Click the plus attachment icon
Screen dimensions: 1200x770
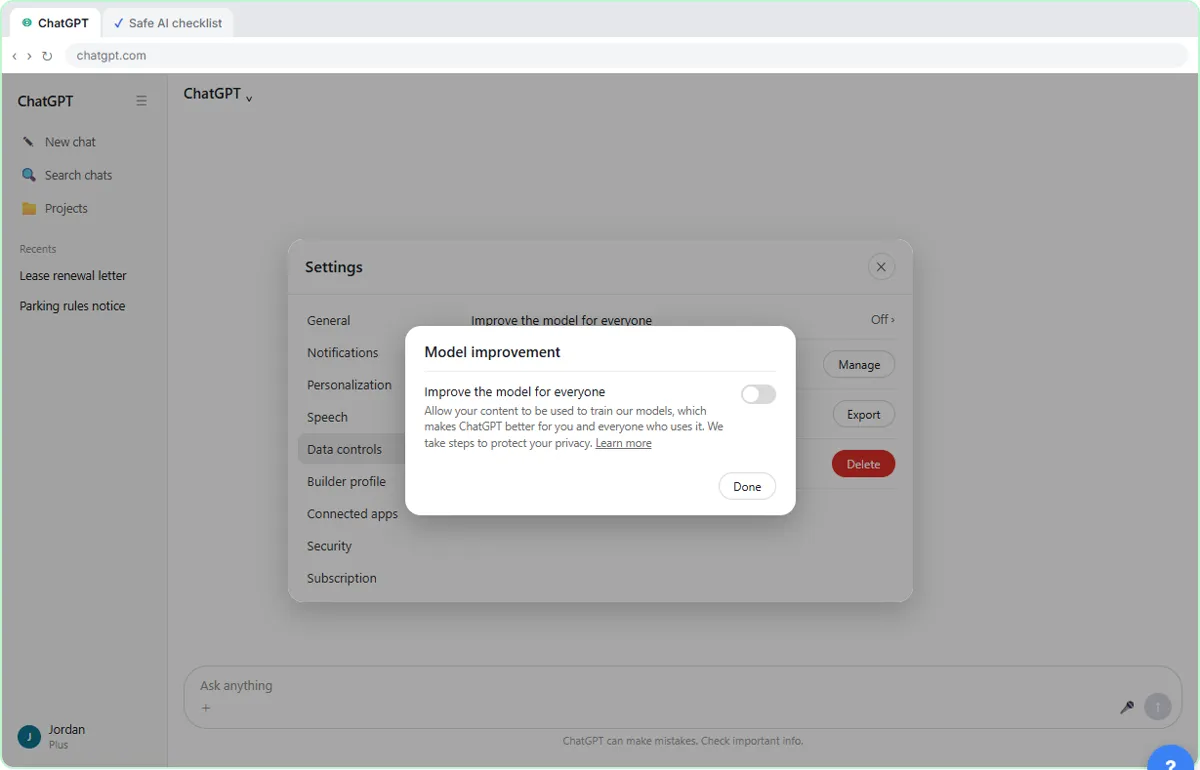point(206,708)
